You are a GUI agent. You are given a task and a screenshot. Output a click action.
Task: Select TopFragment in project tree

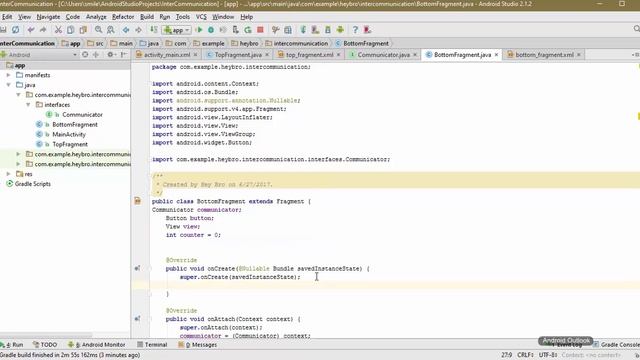70,144
